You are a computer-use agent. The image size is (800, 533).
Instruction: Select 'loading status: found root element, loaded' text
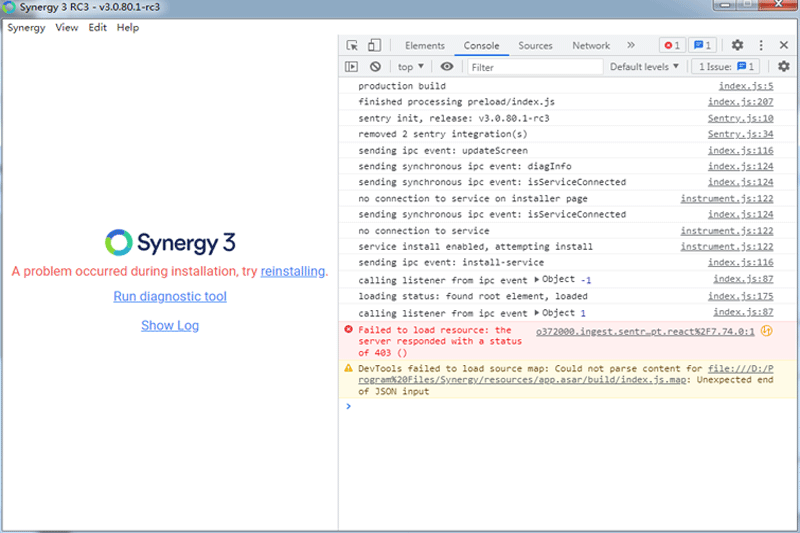point(472,296)
